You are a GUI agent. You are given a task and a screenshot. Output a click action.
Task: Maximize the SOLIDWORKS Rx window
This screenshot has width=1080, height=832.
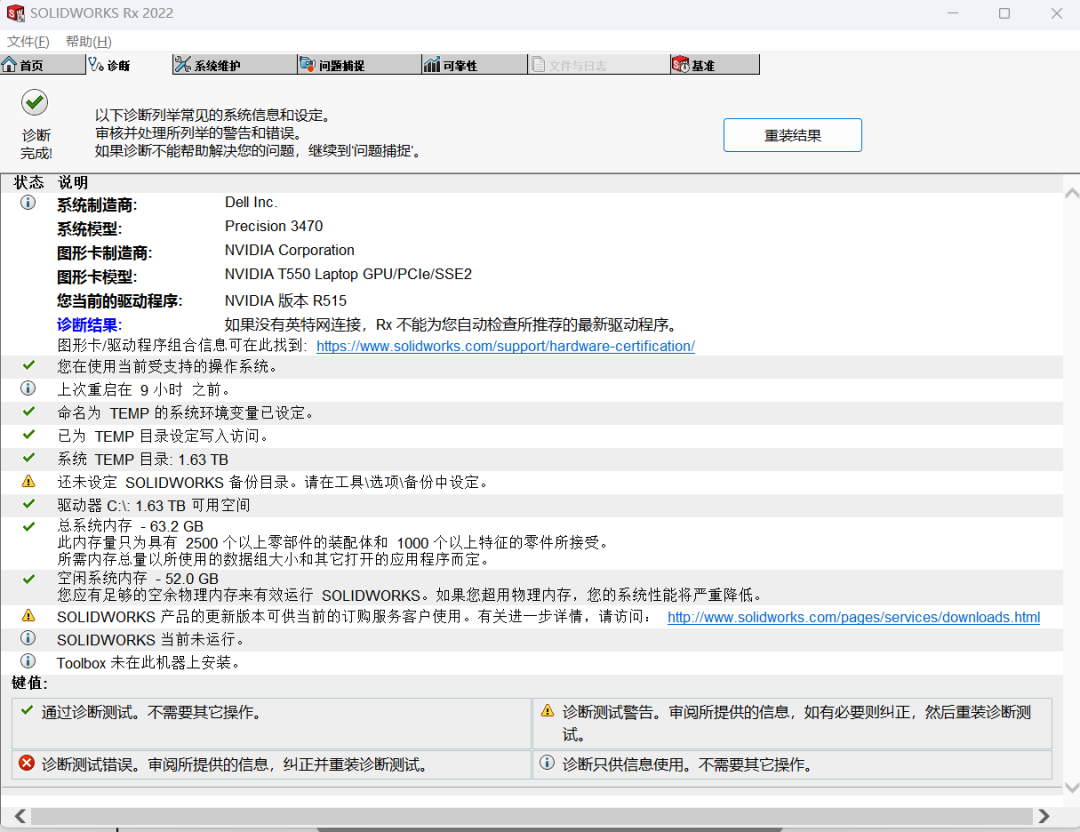[1004, 13]
